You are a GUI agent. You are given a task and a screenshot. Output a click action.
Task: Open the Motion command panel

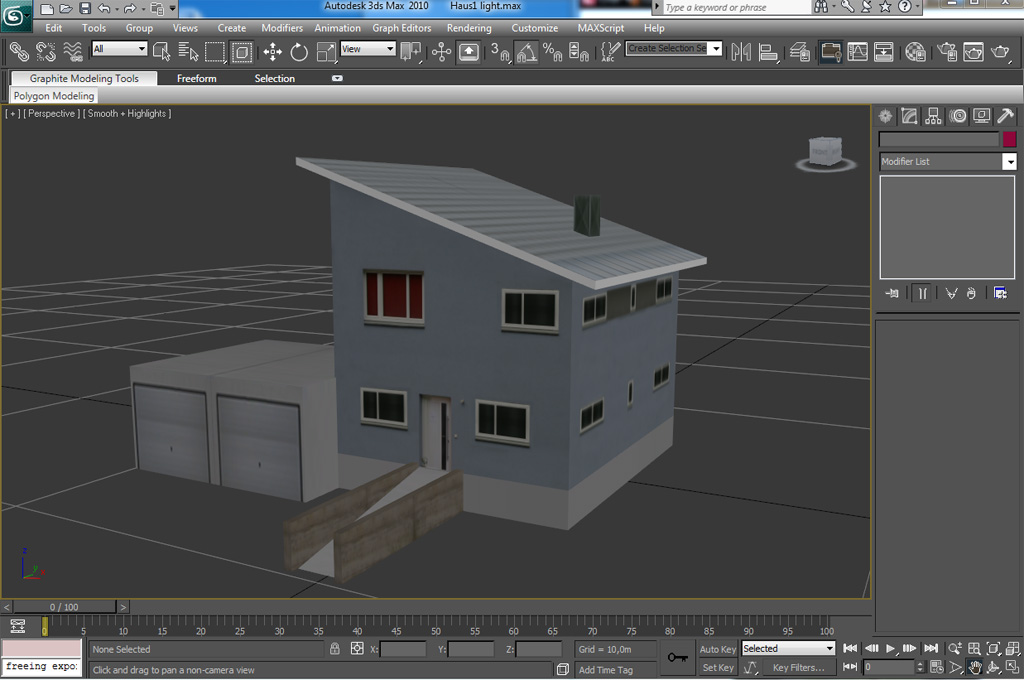coord(958,117)
